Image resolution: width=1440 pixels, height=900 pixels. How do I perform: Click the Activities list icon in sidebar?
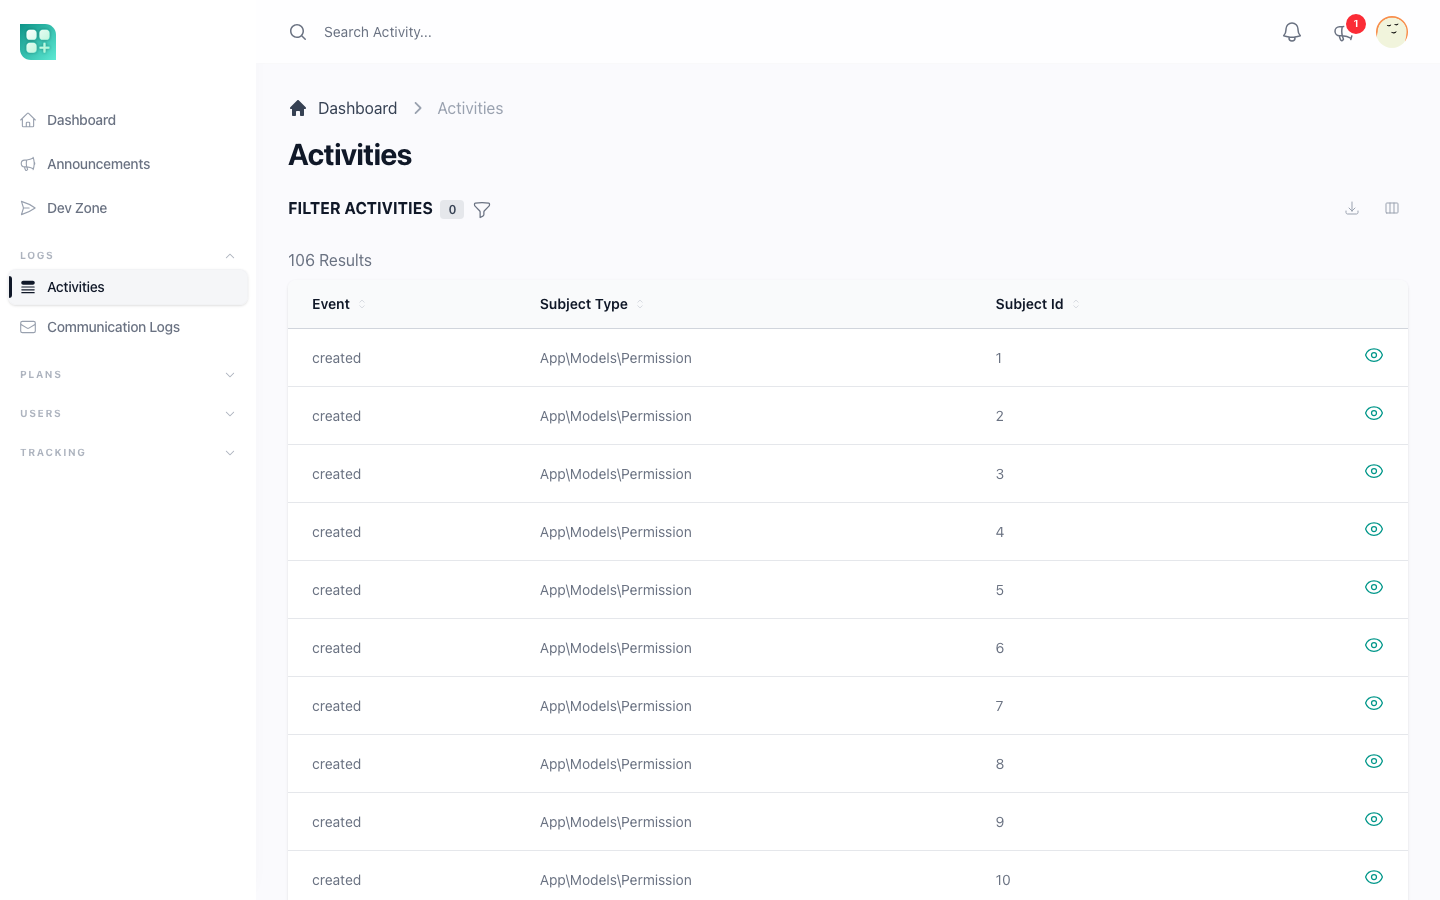tap(28, 287)
